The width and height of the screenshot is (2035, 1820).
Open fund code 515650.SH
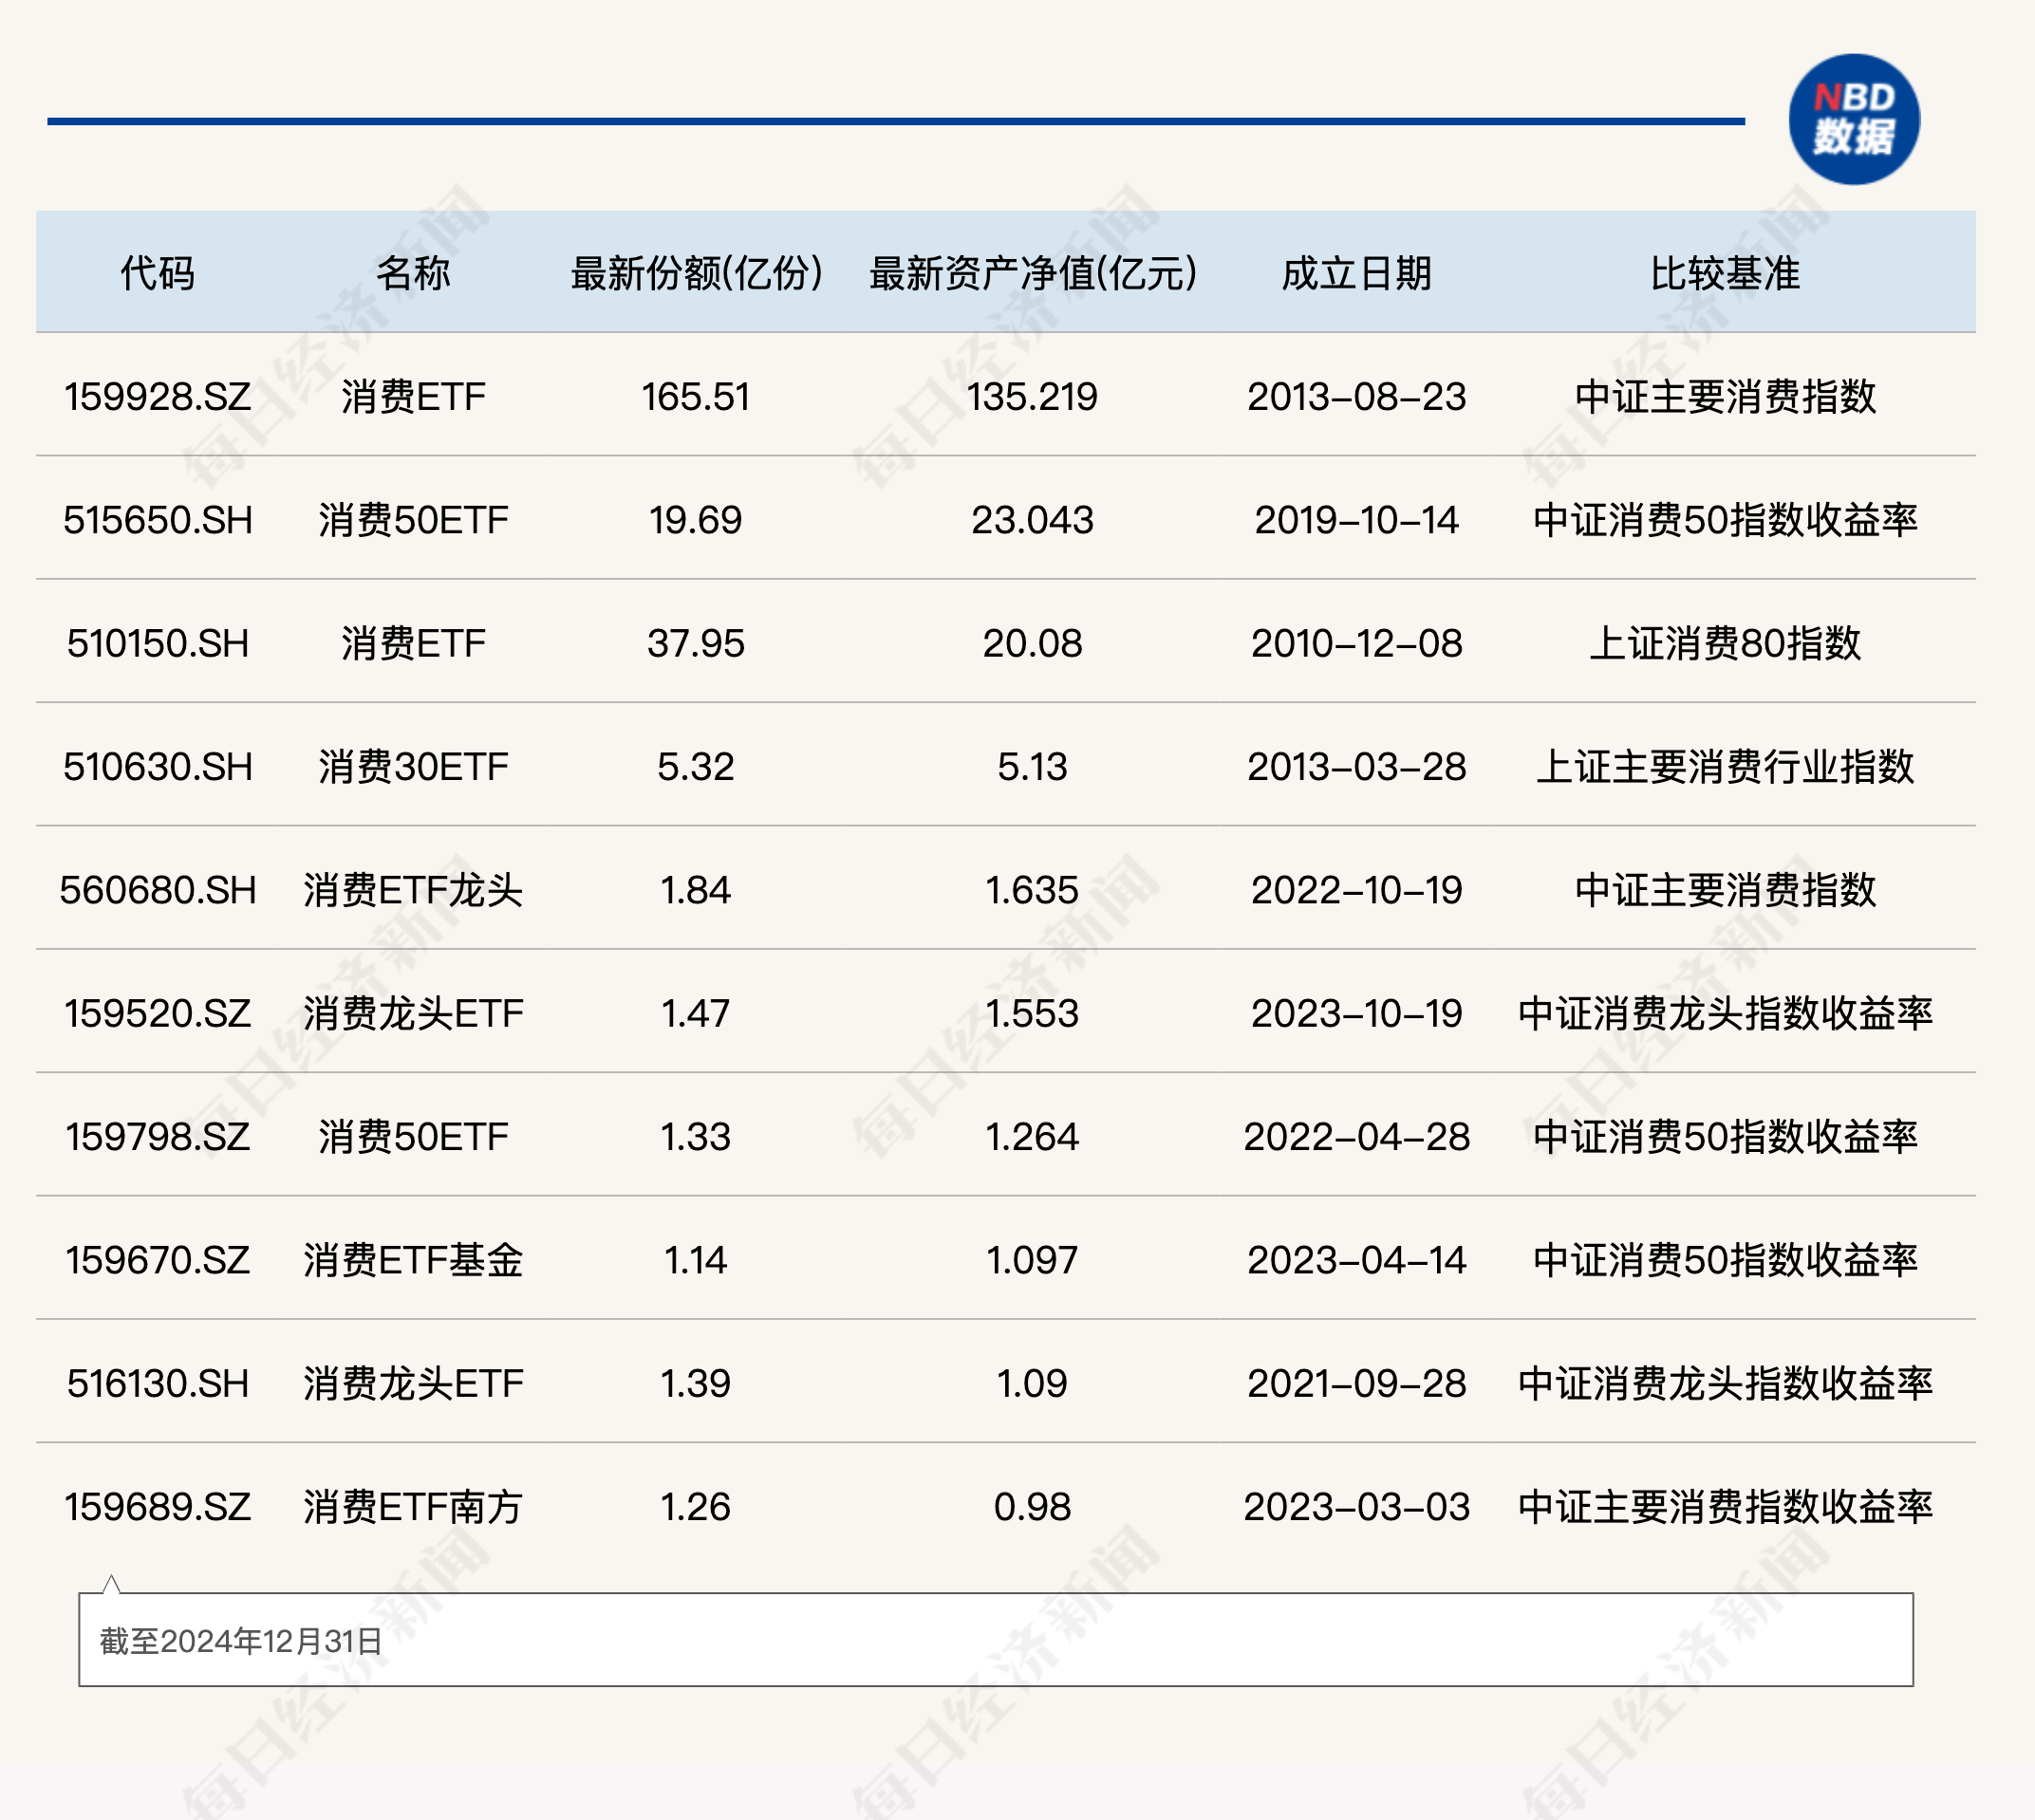[157, 520]
